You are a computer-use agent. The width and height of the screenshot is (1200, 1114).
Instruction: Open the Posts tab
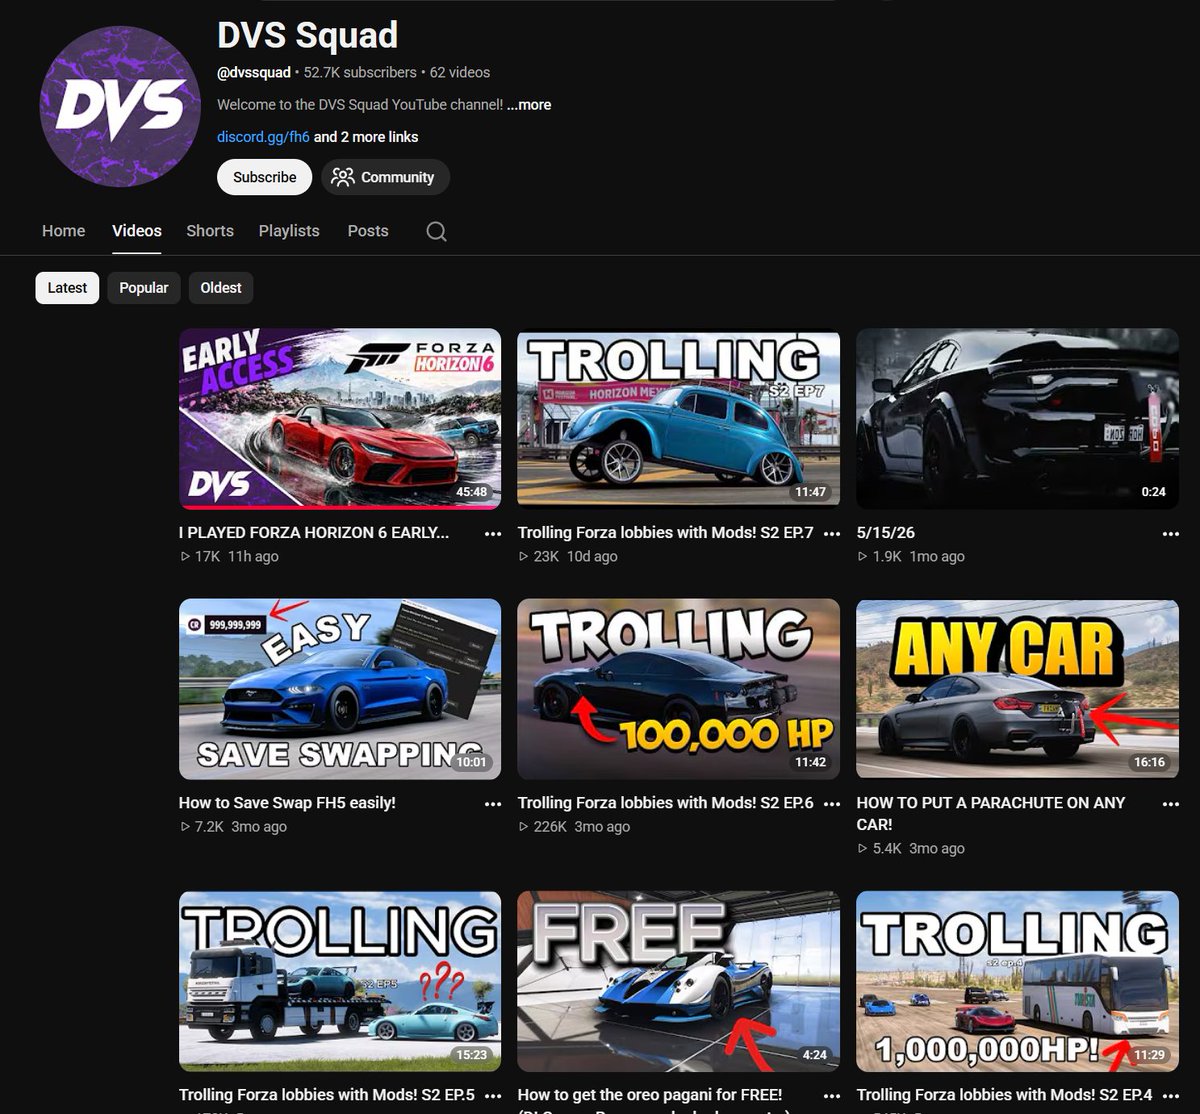pyautogui.click(x=368, y=231)
